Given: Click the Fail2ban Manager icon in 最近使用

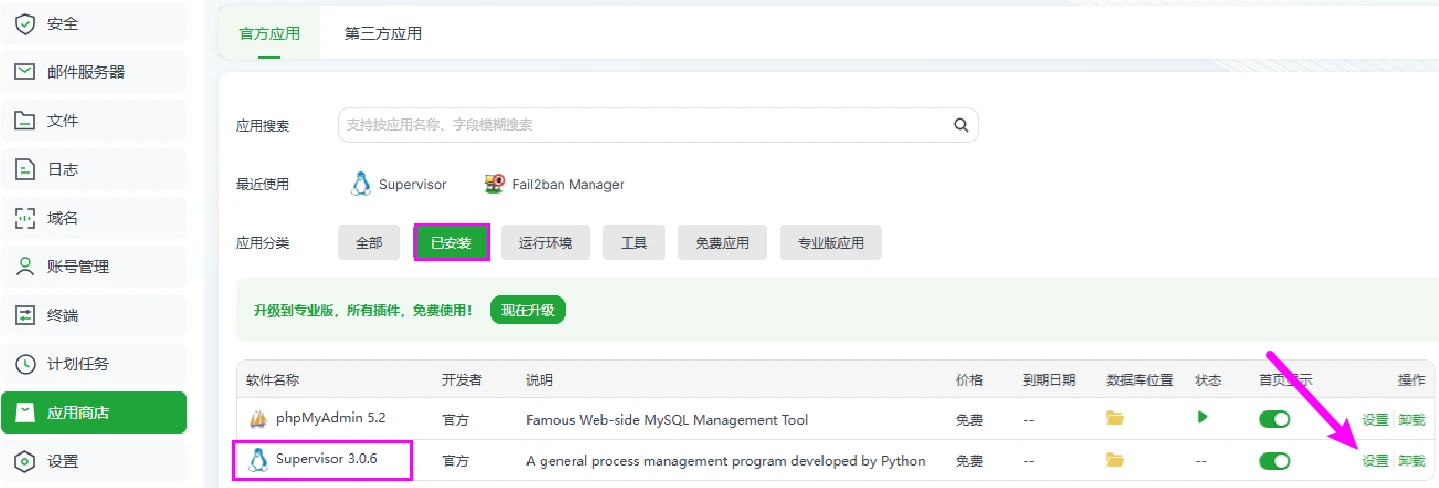Looking at the screenshot, I should tap(495, 184).
